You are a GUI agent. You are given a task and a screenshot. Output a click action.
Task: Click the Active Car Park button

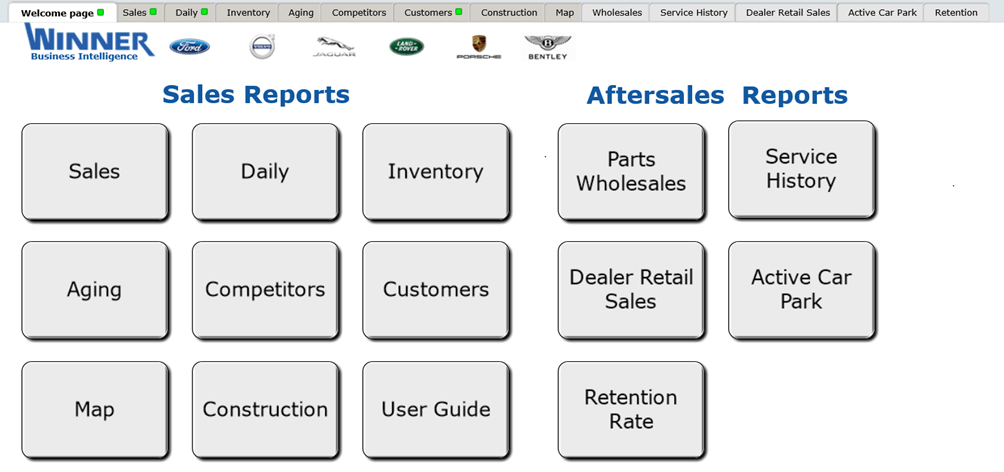pyautogui.click(x=801, y=290)
